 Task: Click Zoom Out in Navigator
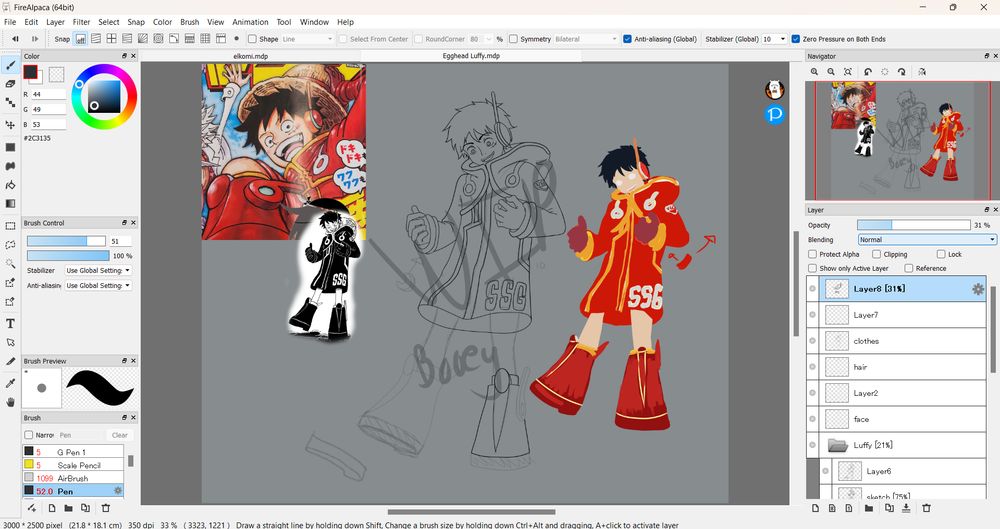(x=831, y=72)
